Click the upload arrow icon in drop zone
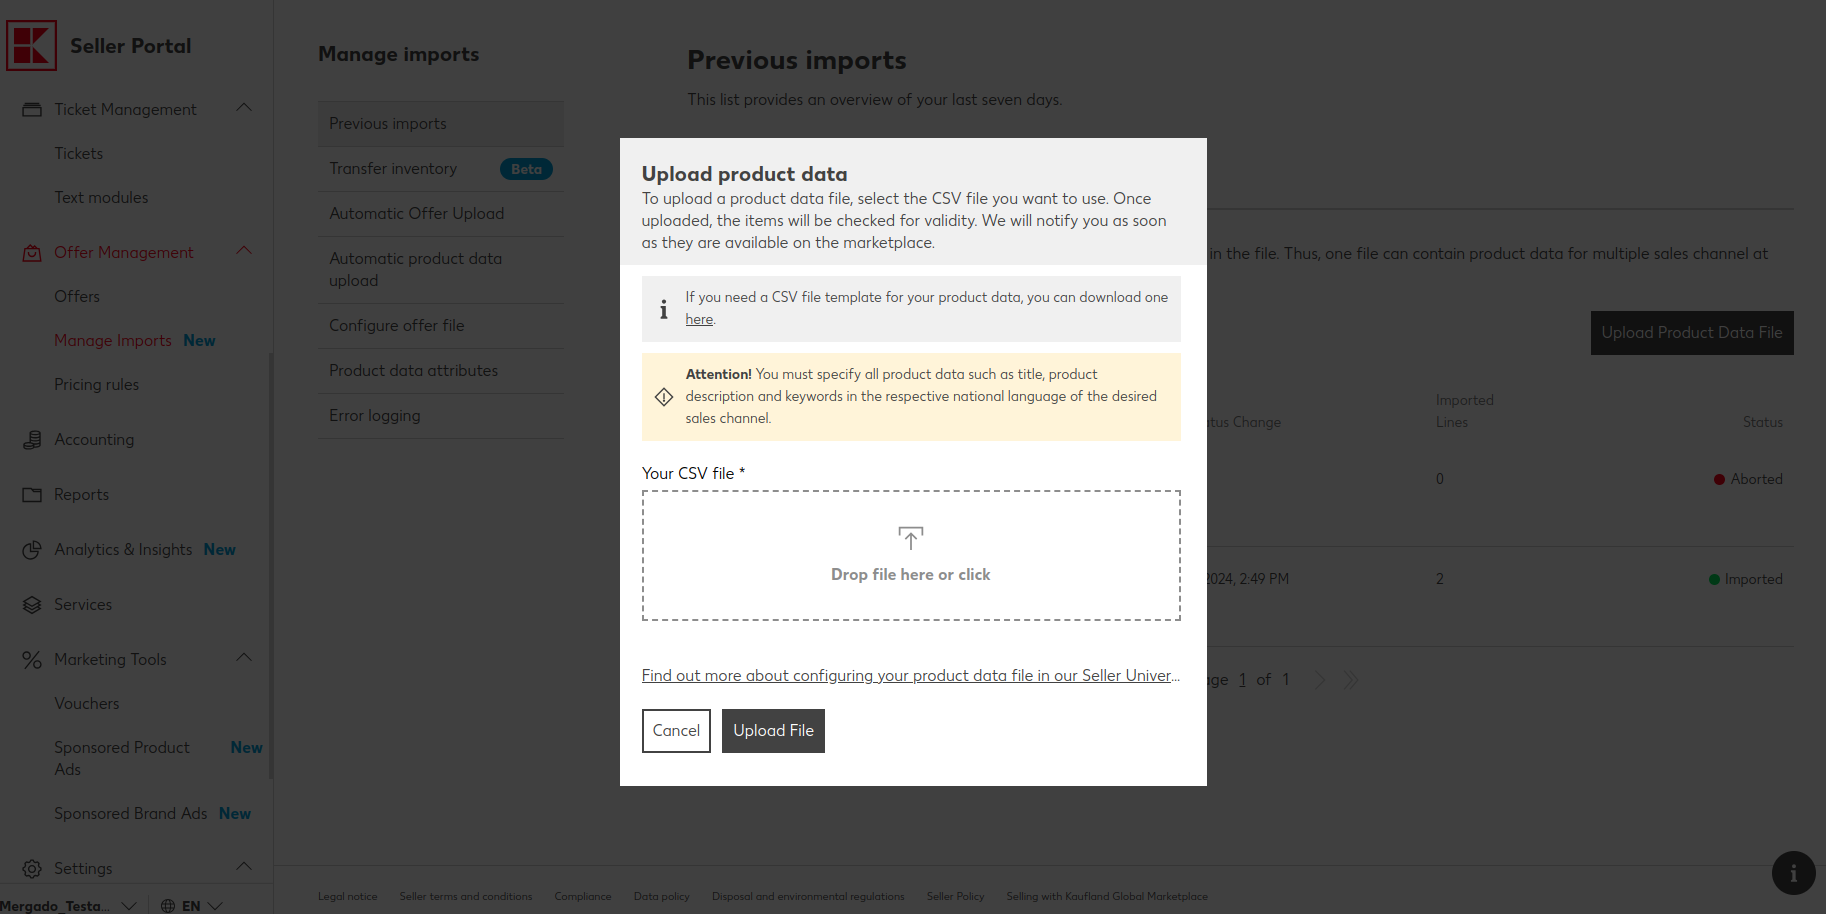Screen dimensions: 1826x914 tap(910, 538)
